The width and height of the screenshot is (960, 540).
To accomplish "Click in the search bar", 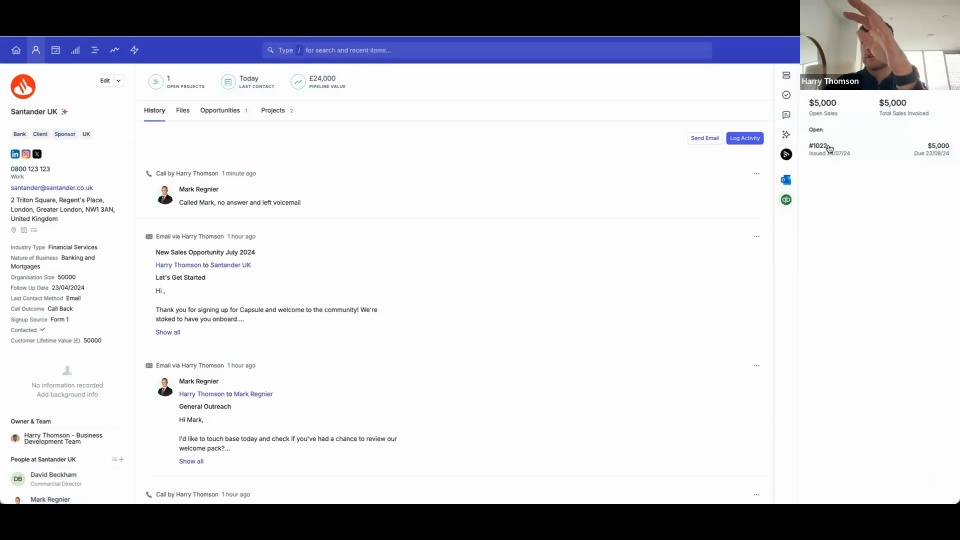I will click(487, 50).
